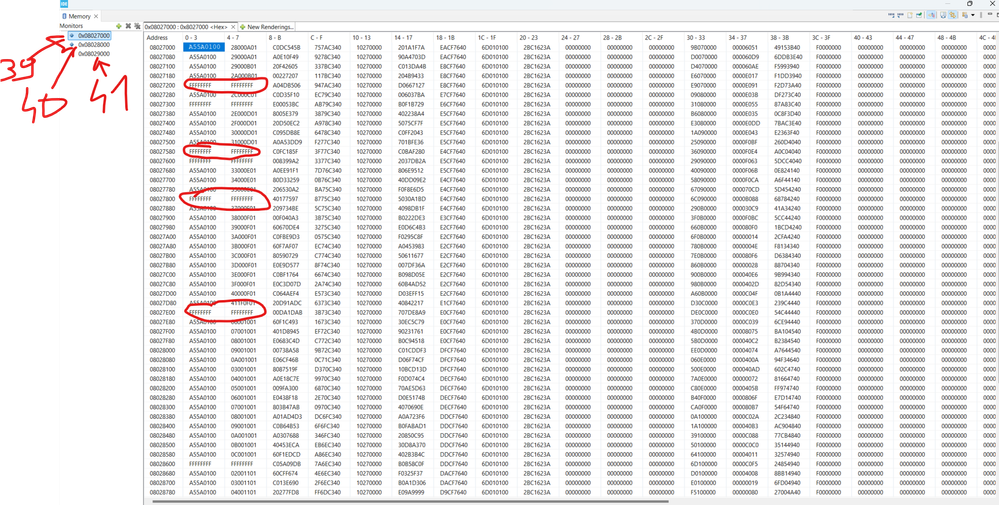Click the '0 - 3' column header
Screen dimensions: 999x505
coord(204,38)
